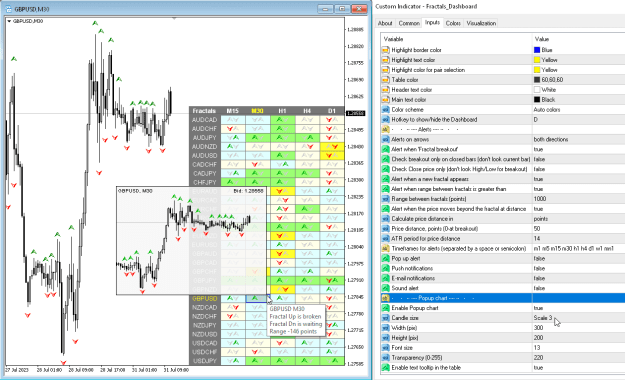Select the Popup chart section header row
Screen dimensions: 625x380
tap(503, 298)
